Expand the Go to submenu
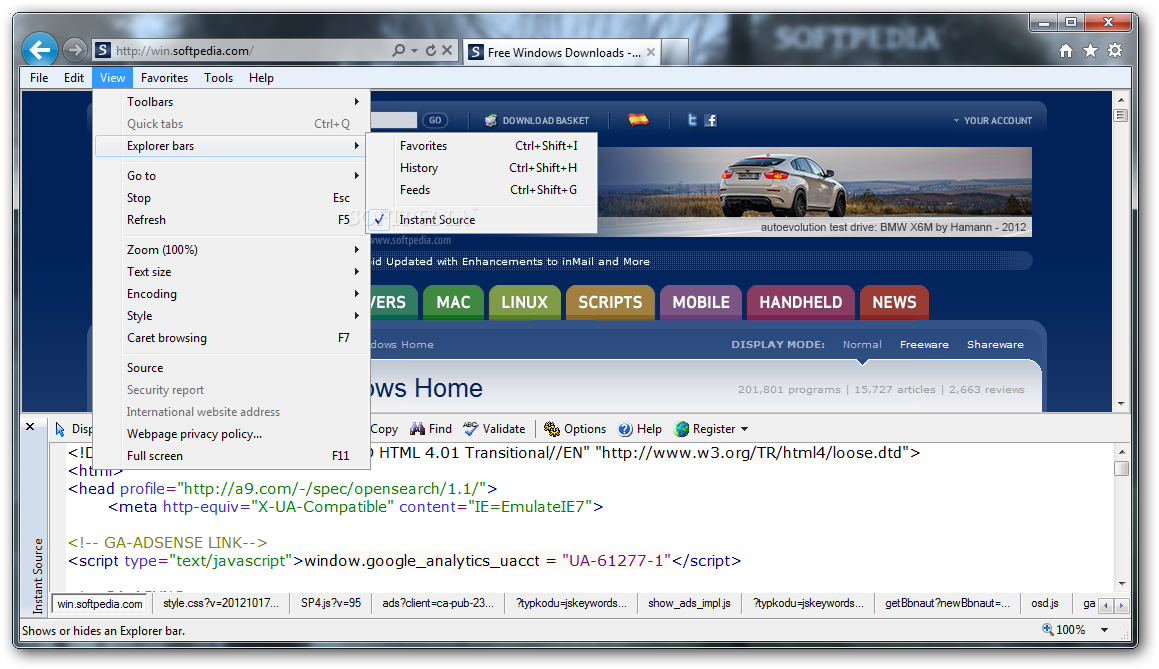The width and height of the screenshot is (1159, 669). point(231,175)
